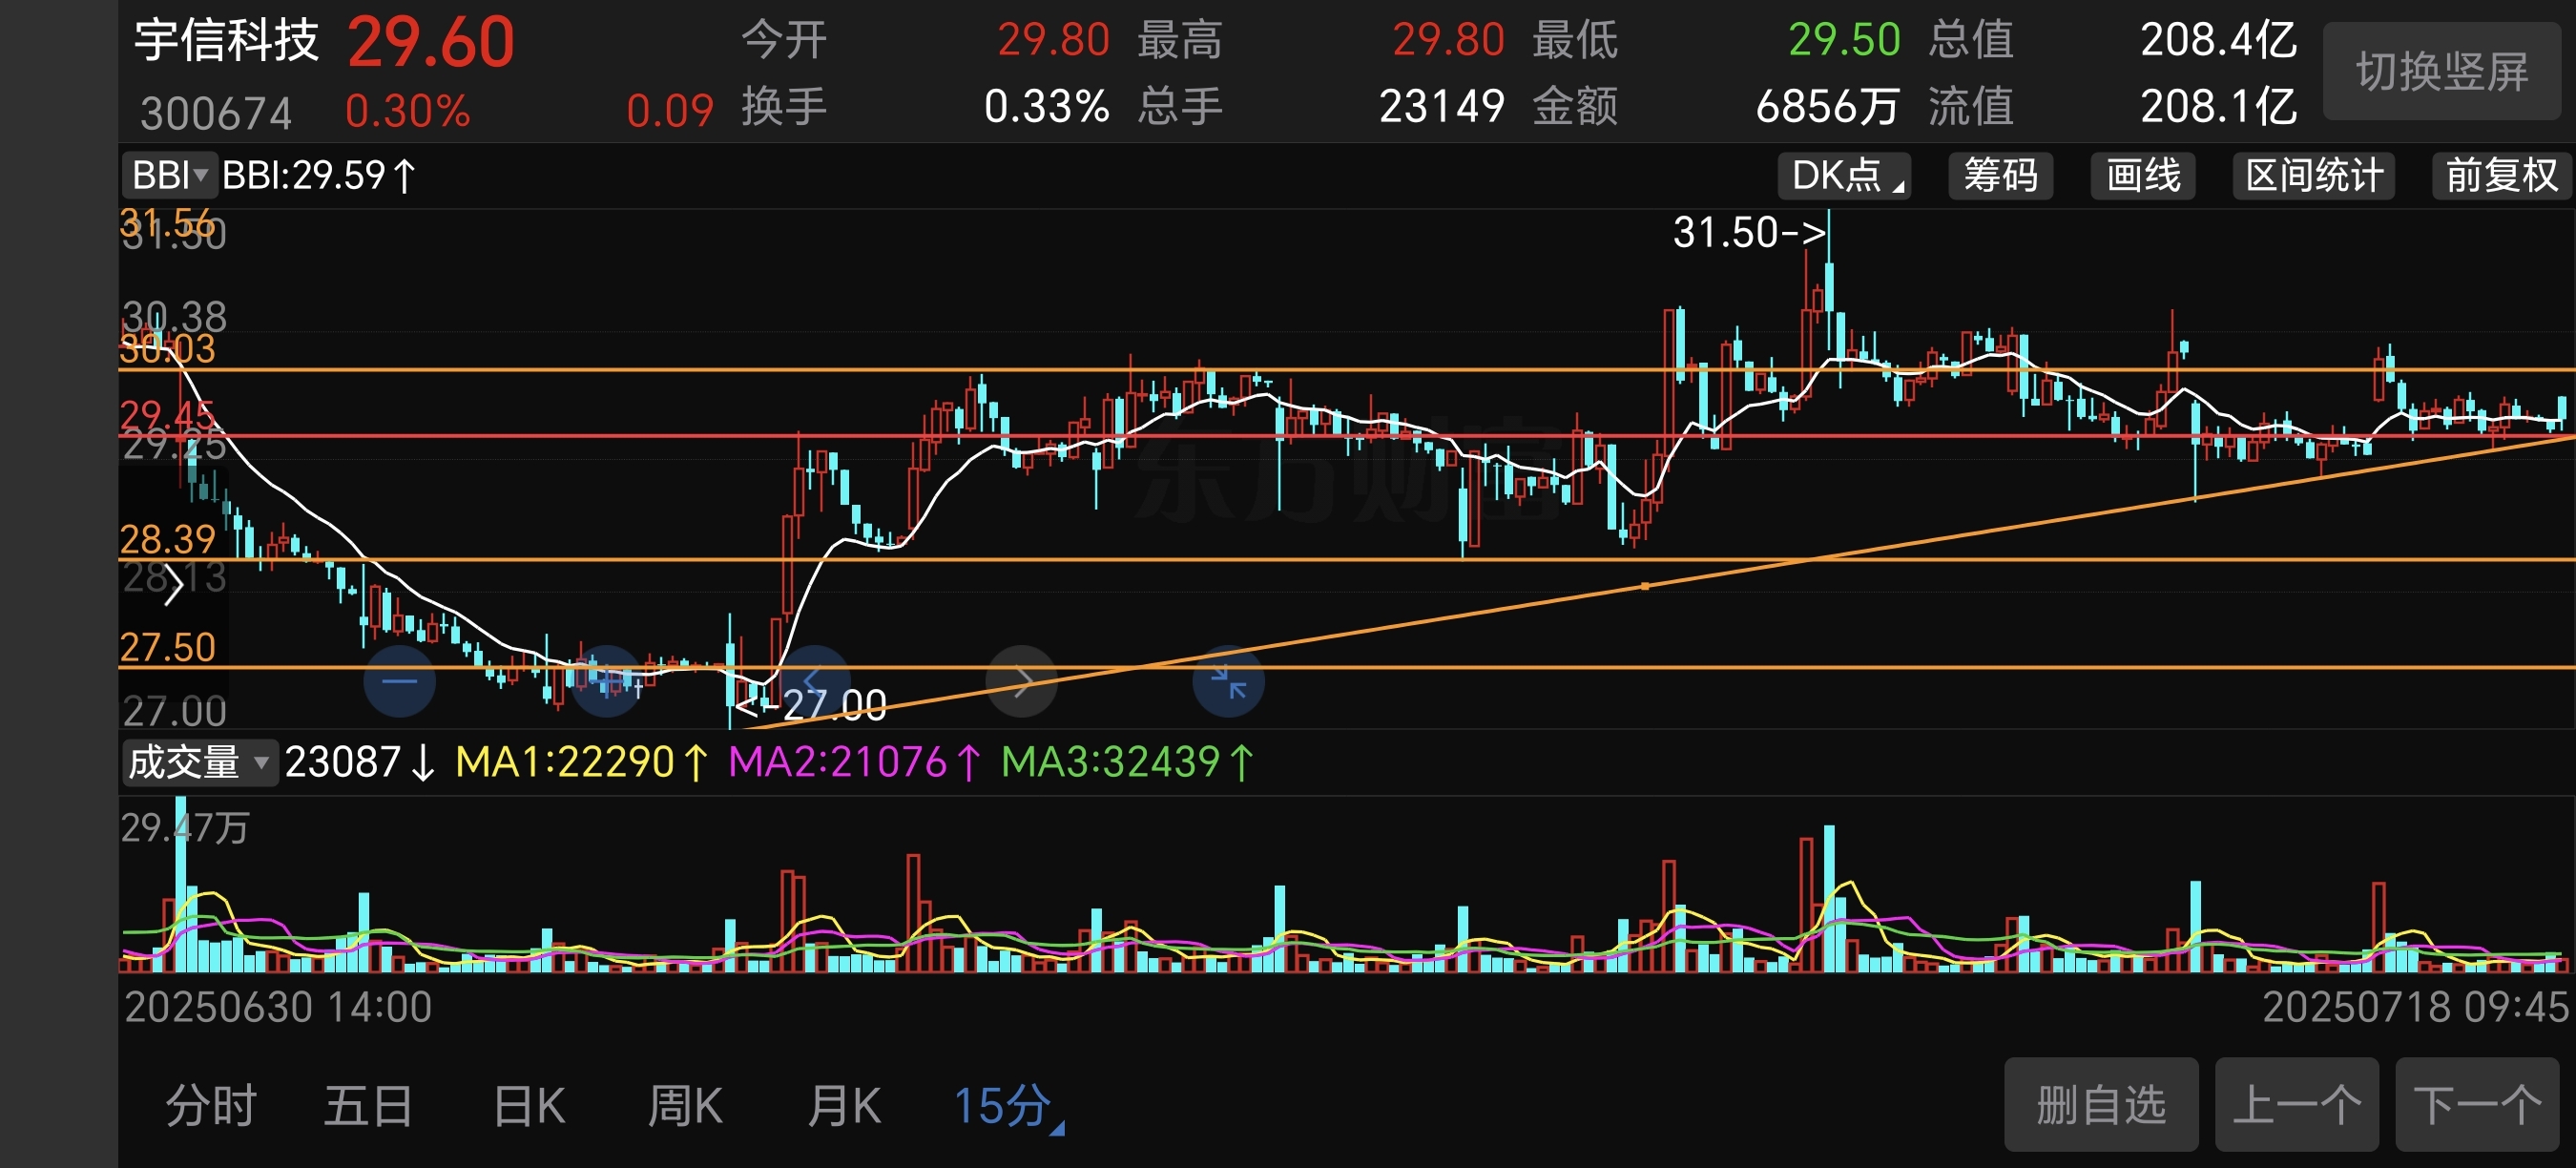
Task: Switch to portrait with 切换竖屏
Action: tap(2442, 72)
